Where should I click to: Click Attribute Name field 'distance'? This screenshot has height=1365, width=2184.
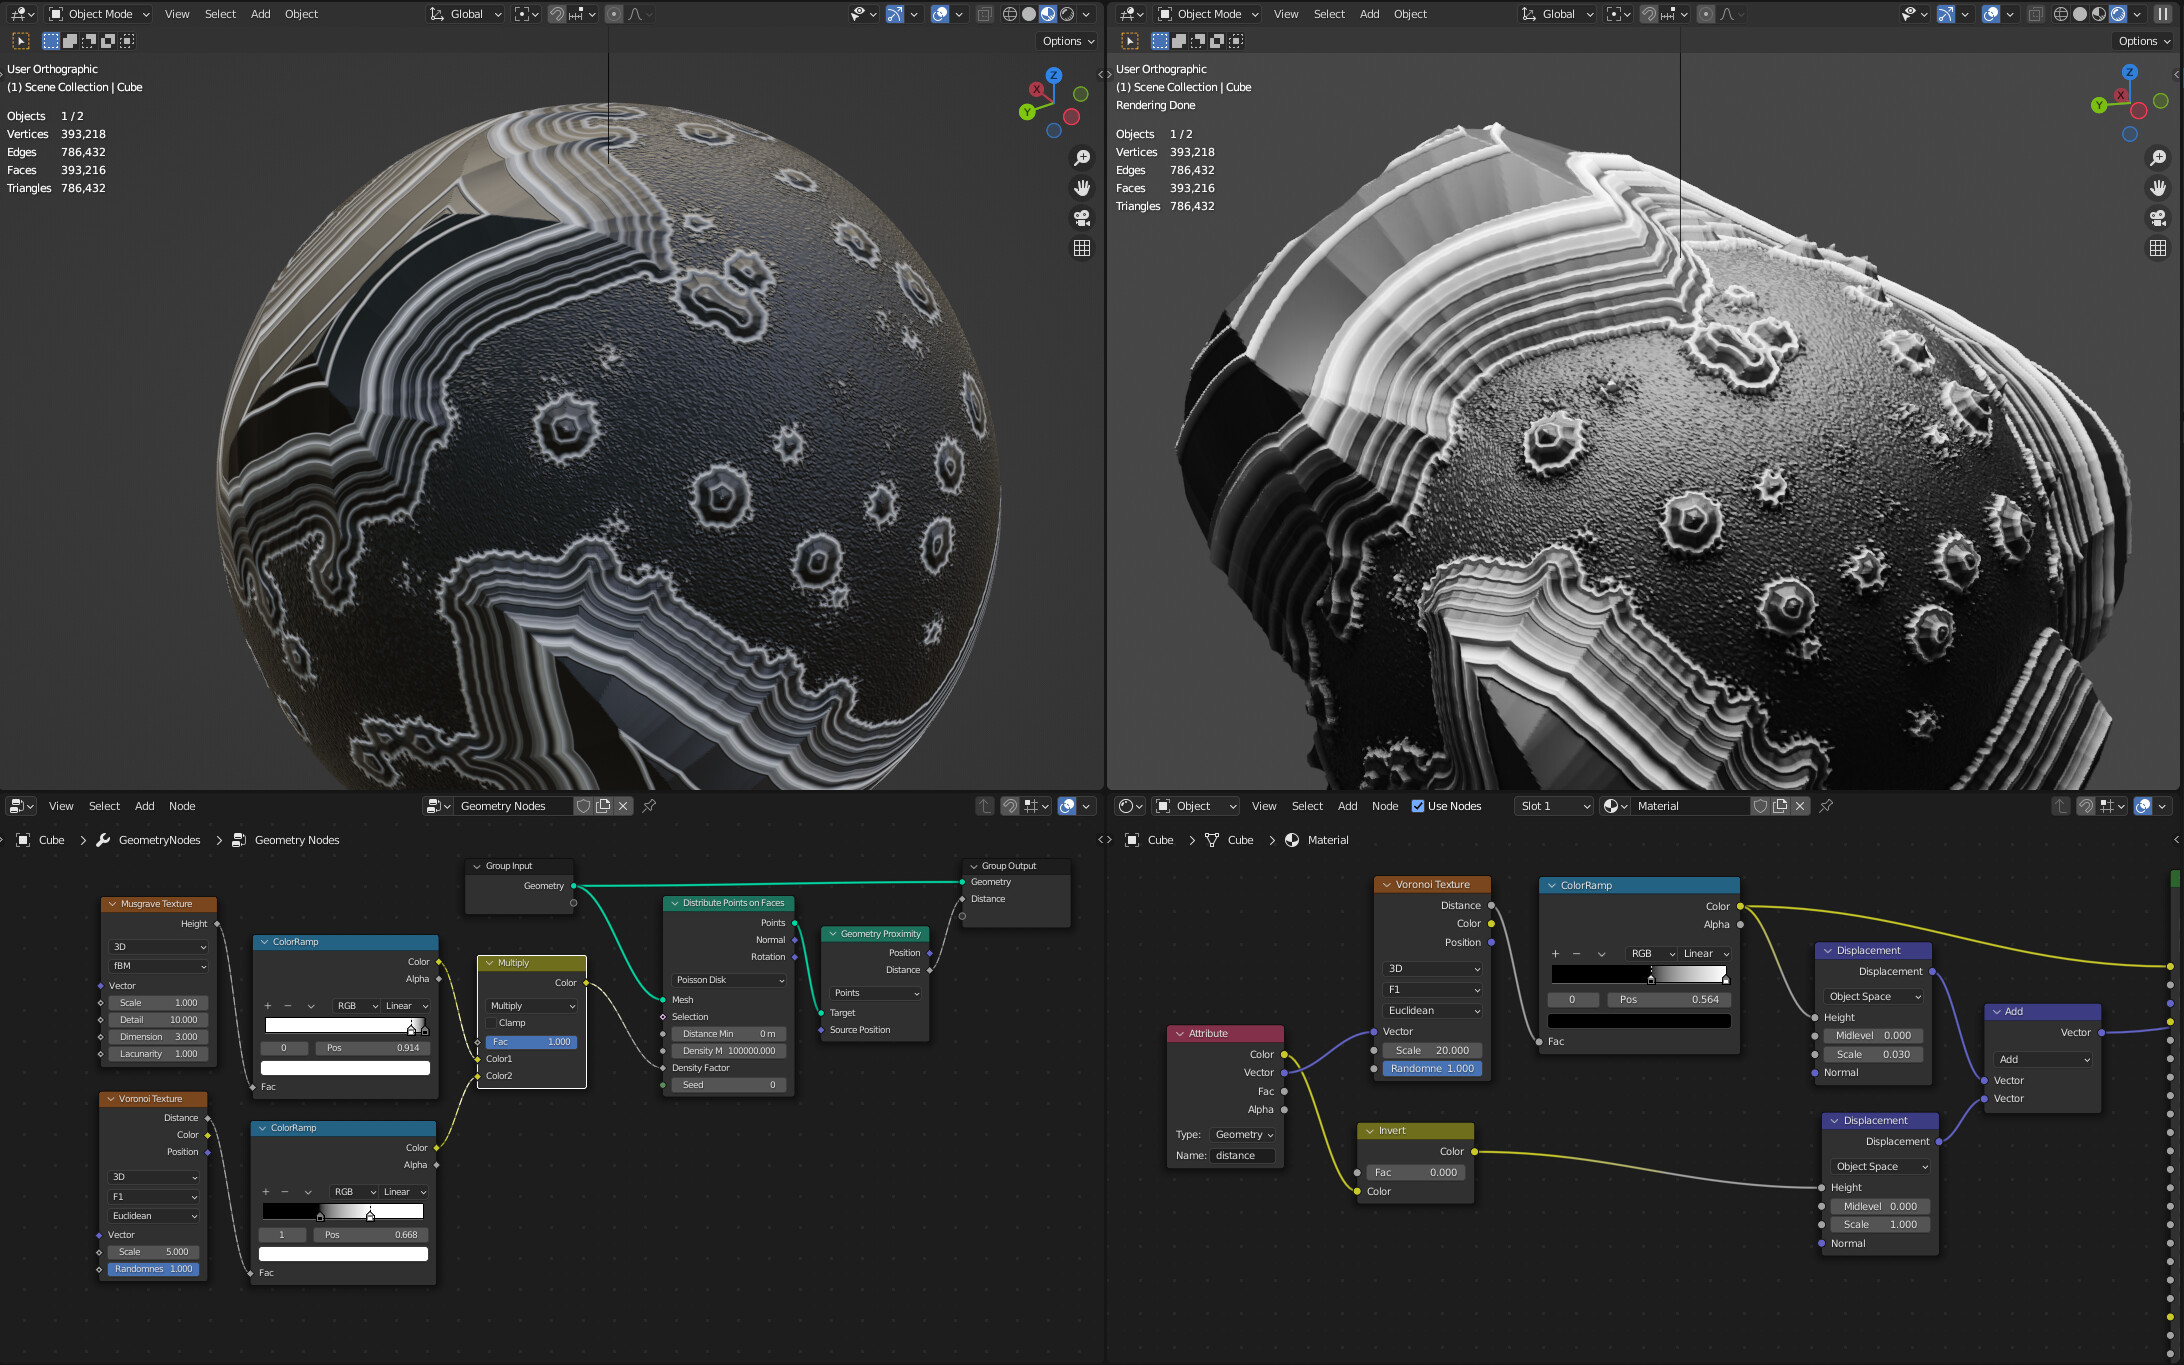pos(1243,1156)
